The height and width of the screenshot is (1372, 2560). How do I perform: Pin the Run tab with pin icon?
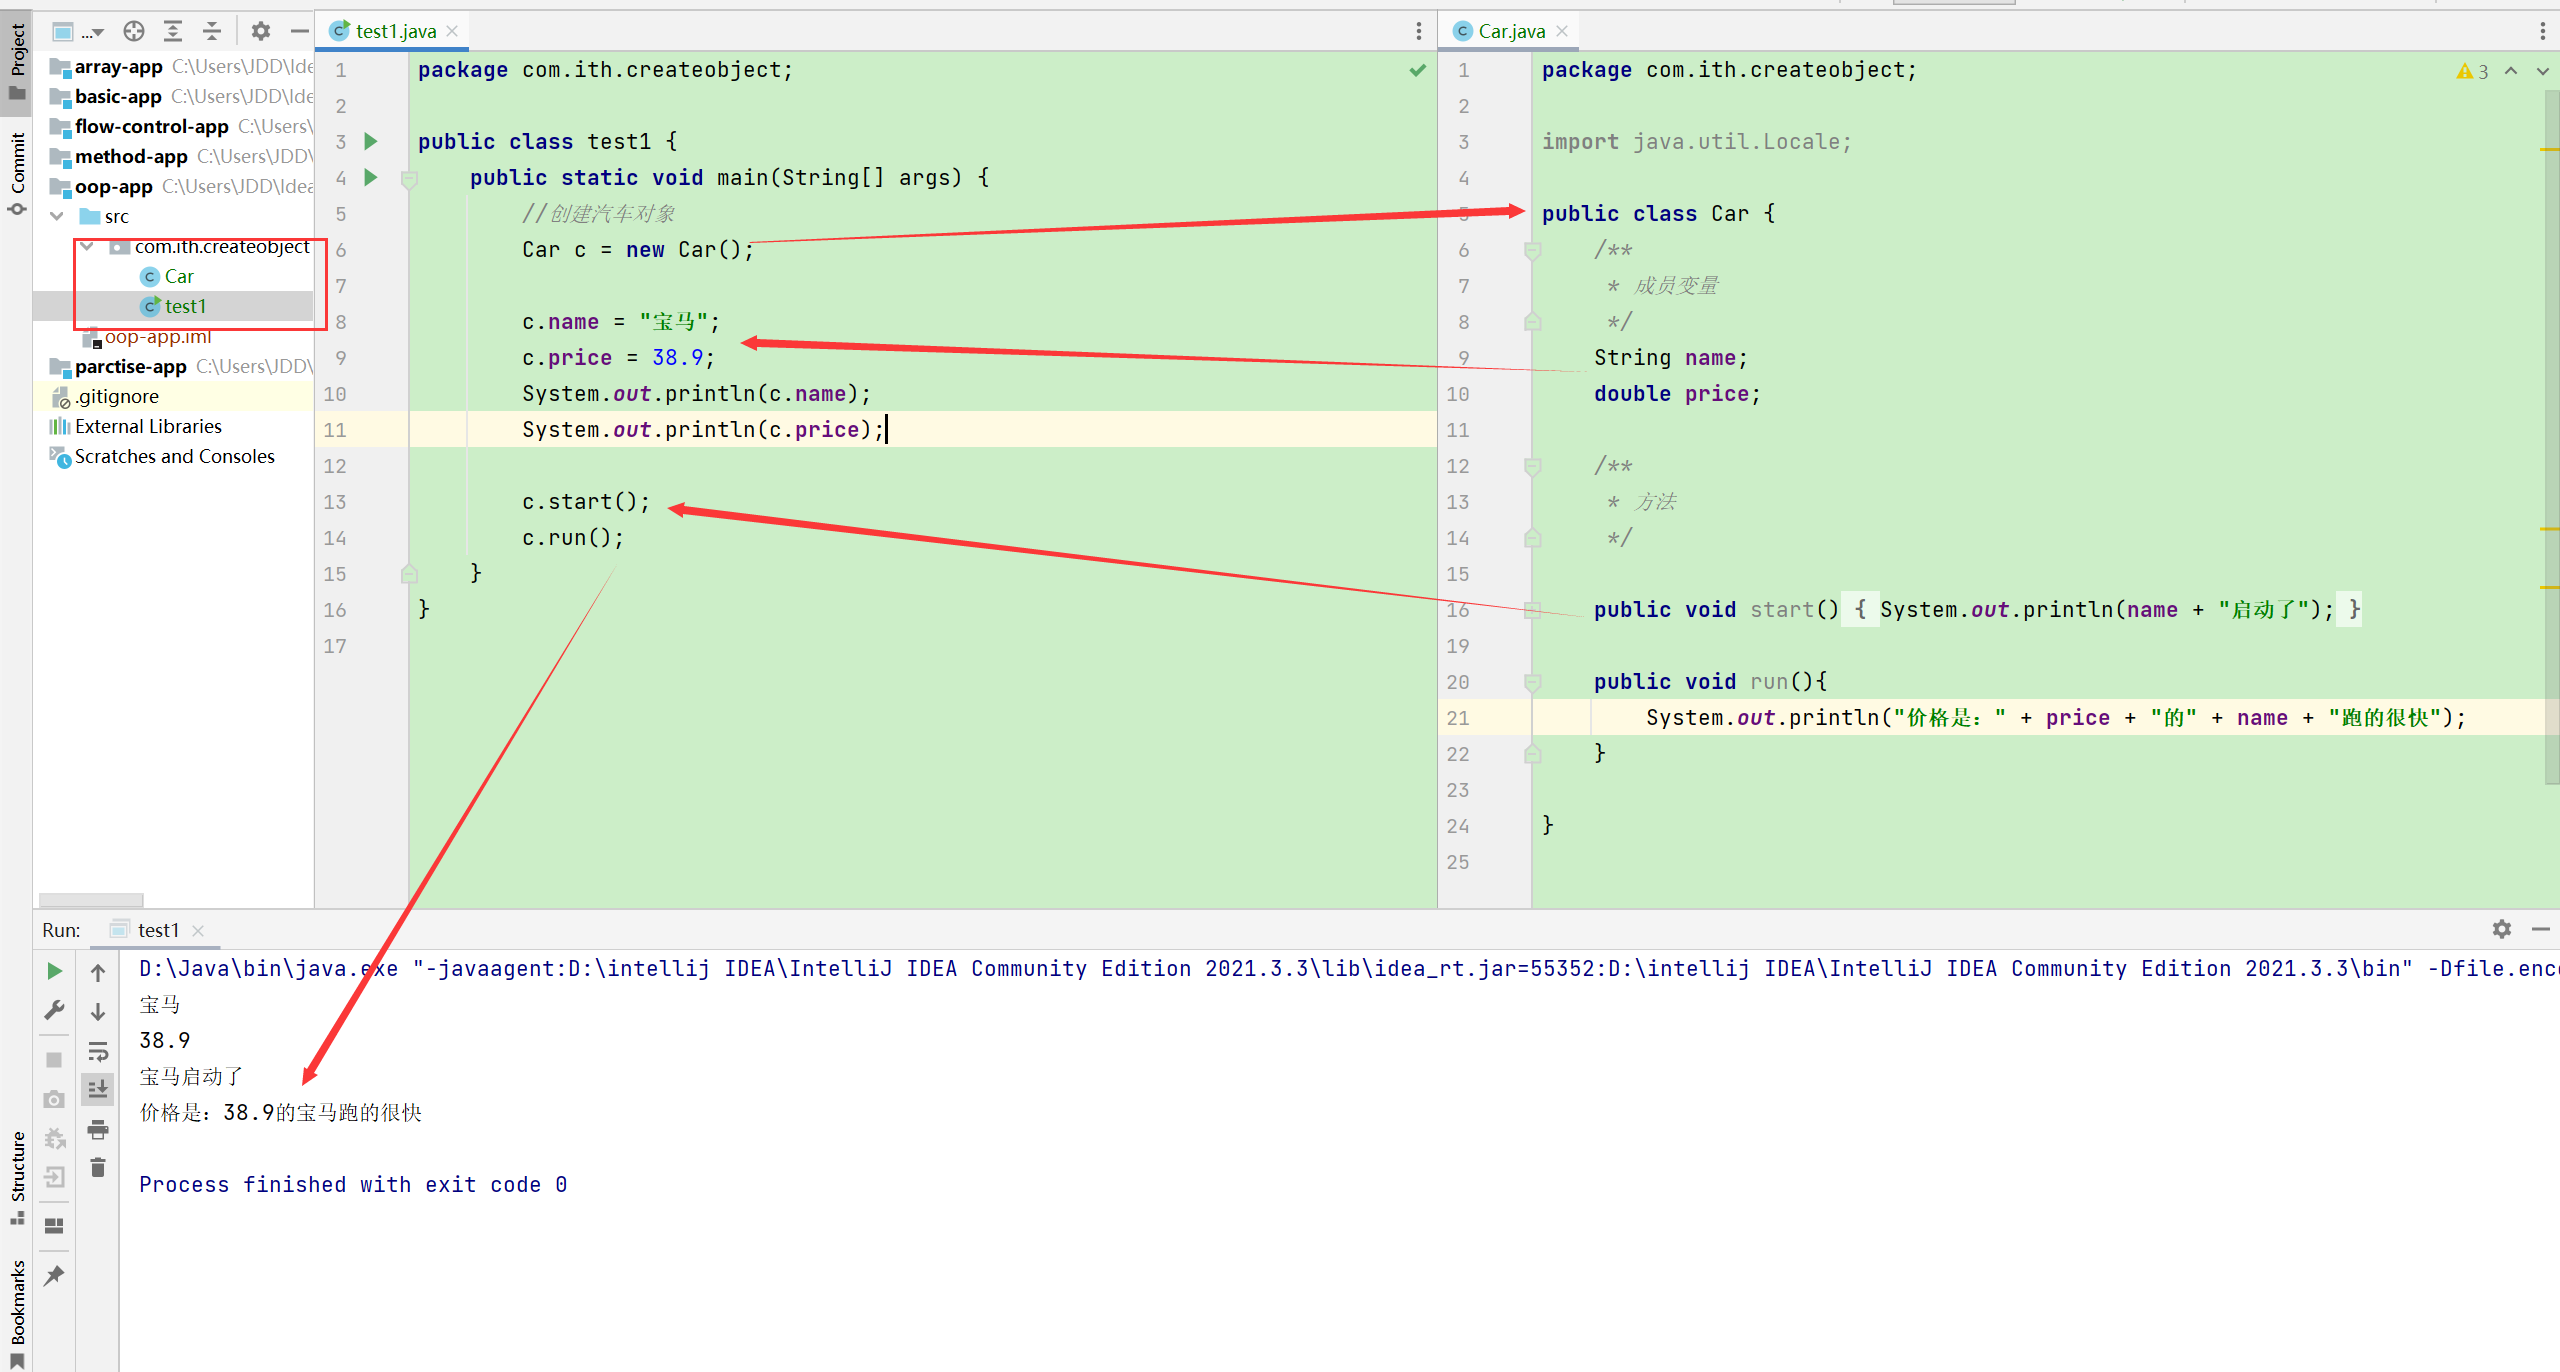tap(55, 1275)
